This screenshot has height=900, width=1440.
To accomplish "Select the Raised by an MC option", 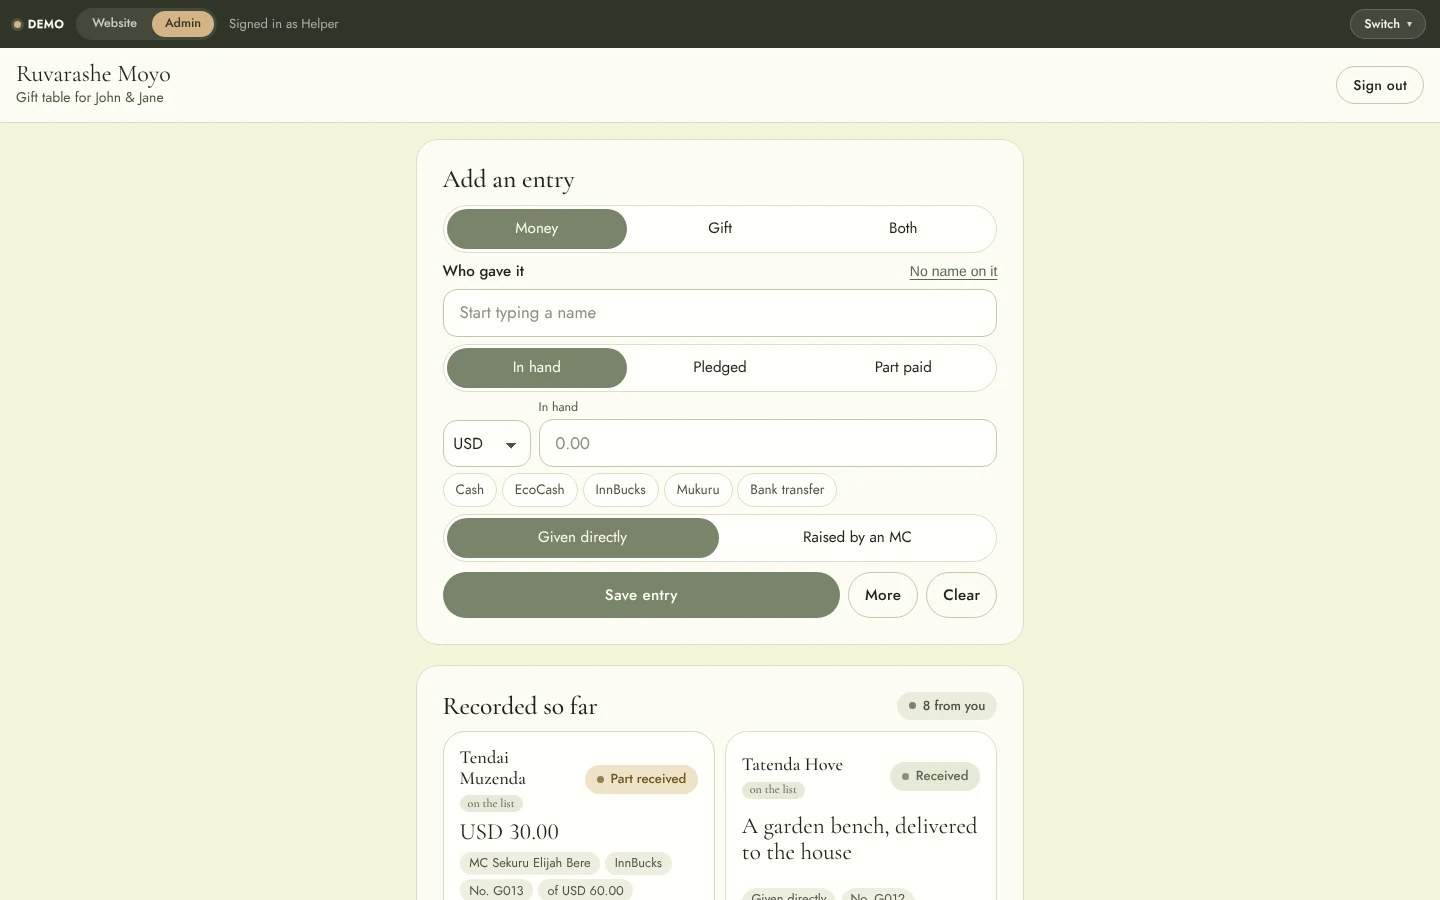I will 857,538.
